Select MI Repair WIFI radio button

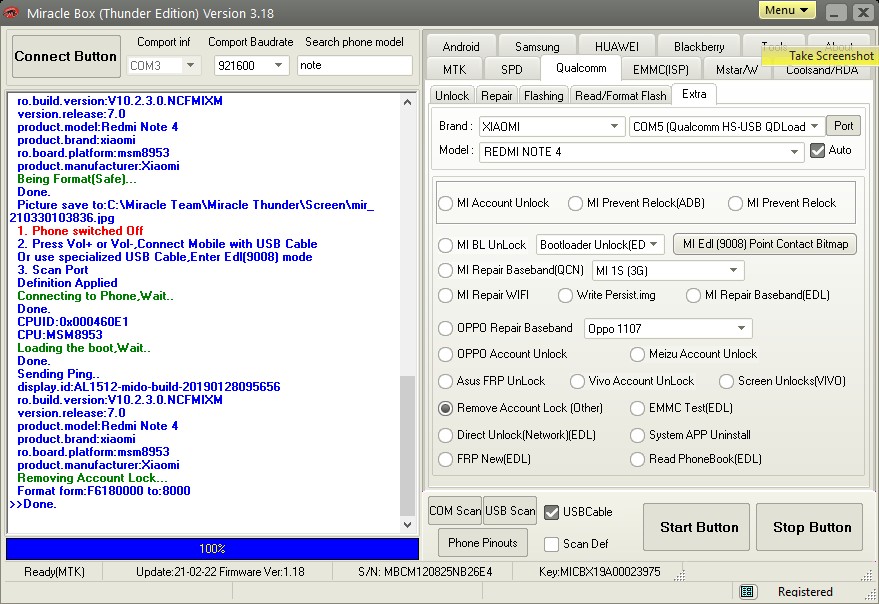click(x=446, y=295)
